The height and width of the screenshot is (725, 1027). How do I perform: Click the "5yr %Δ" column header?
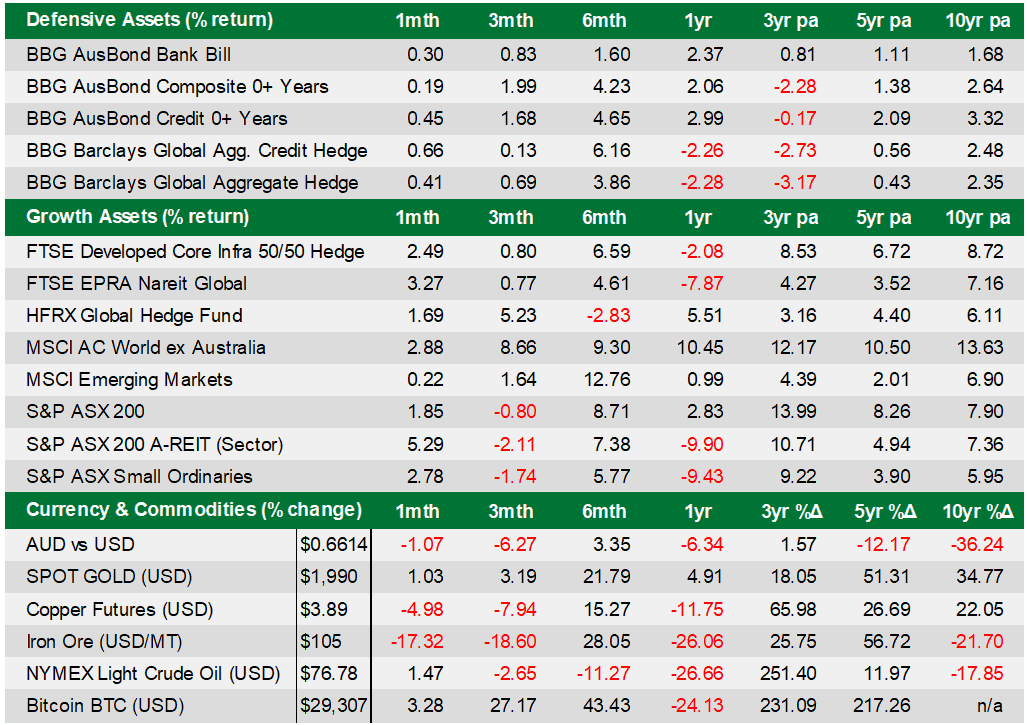click(x=885, y=511)
